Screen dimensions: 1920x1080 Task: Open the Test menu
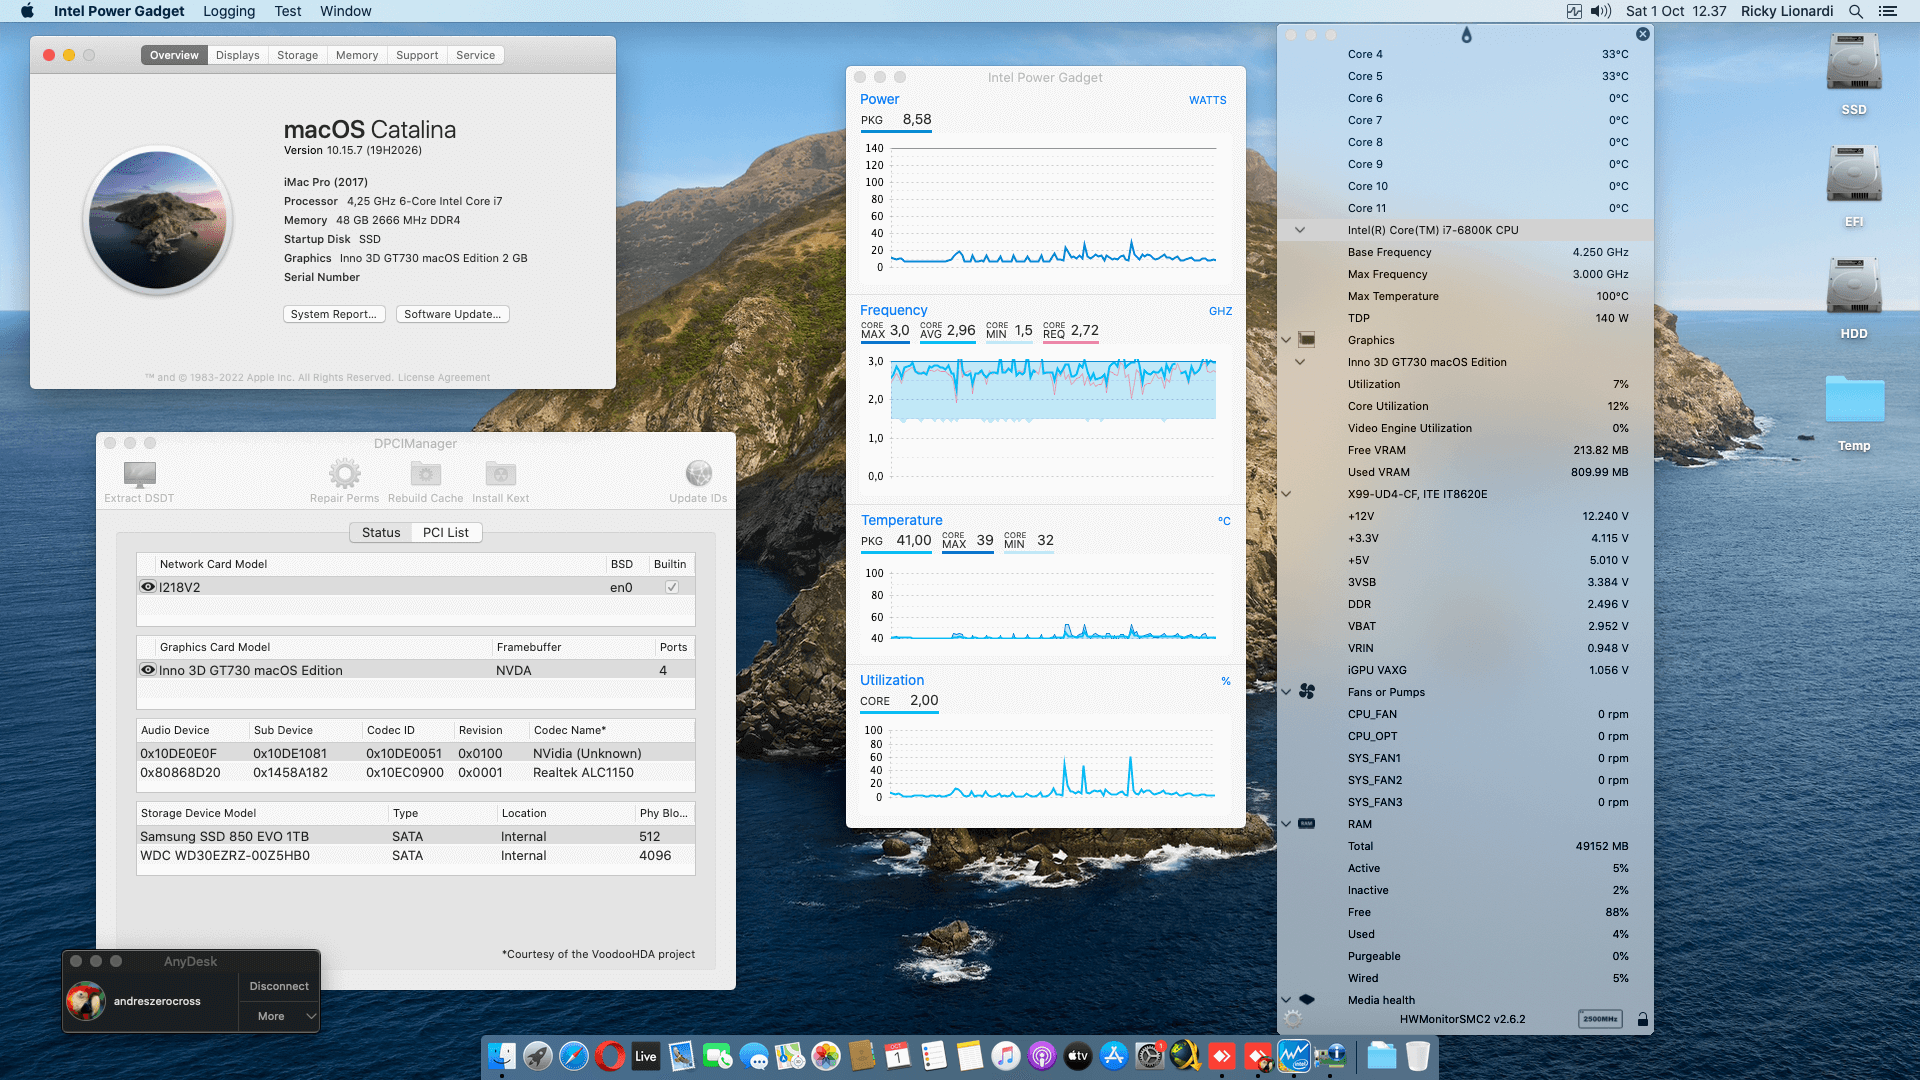click(x=288, y=11)
